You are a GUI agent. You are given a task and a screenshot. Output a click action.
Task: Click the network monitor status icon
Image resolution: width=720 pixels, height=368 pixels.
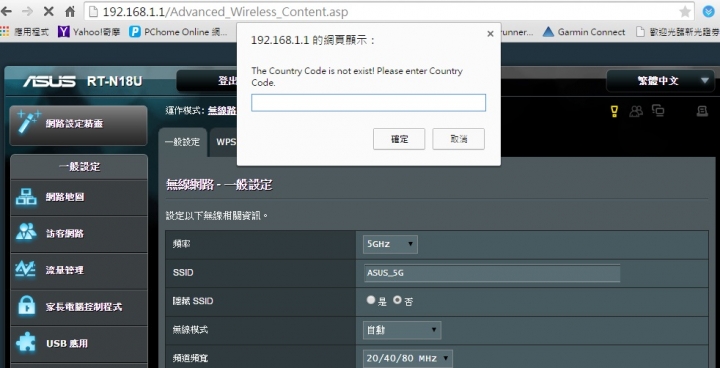pos(658,111)
